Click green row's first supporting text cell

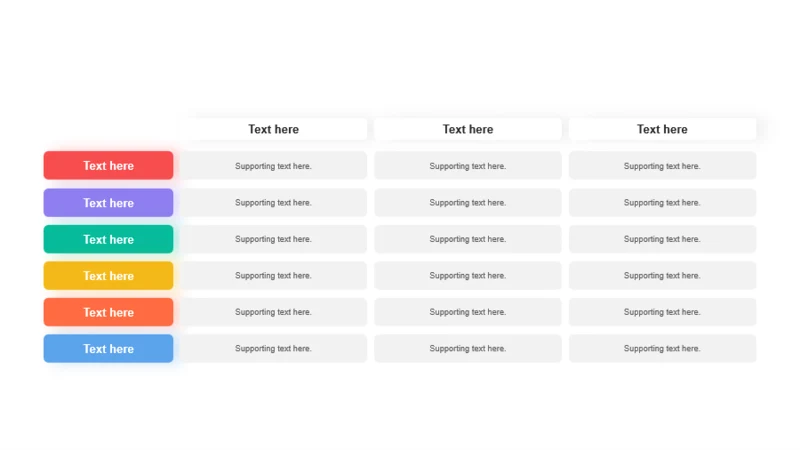click(273, 239)
